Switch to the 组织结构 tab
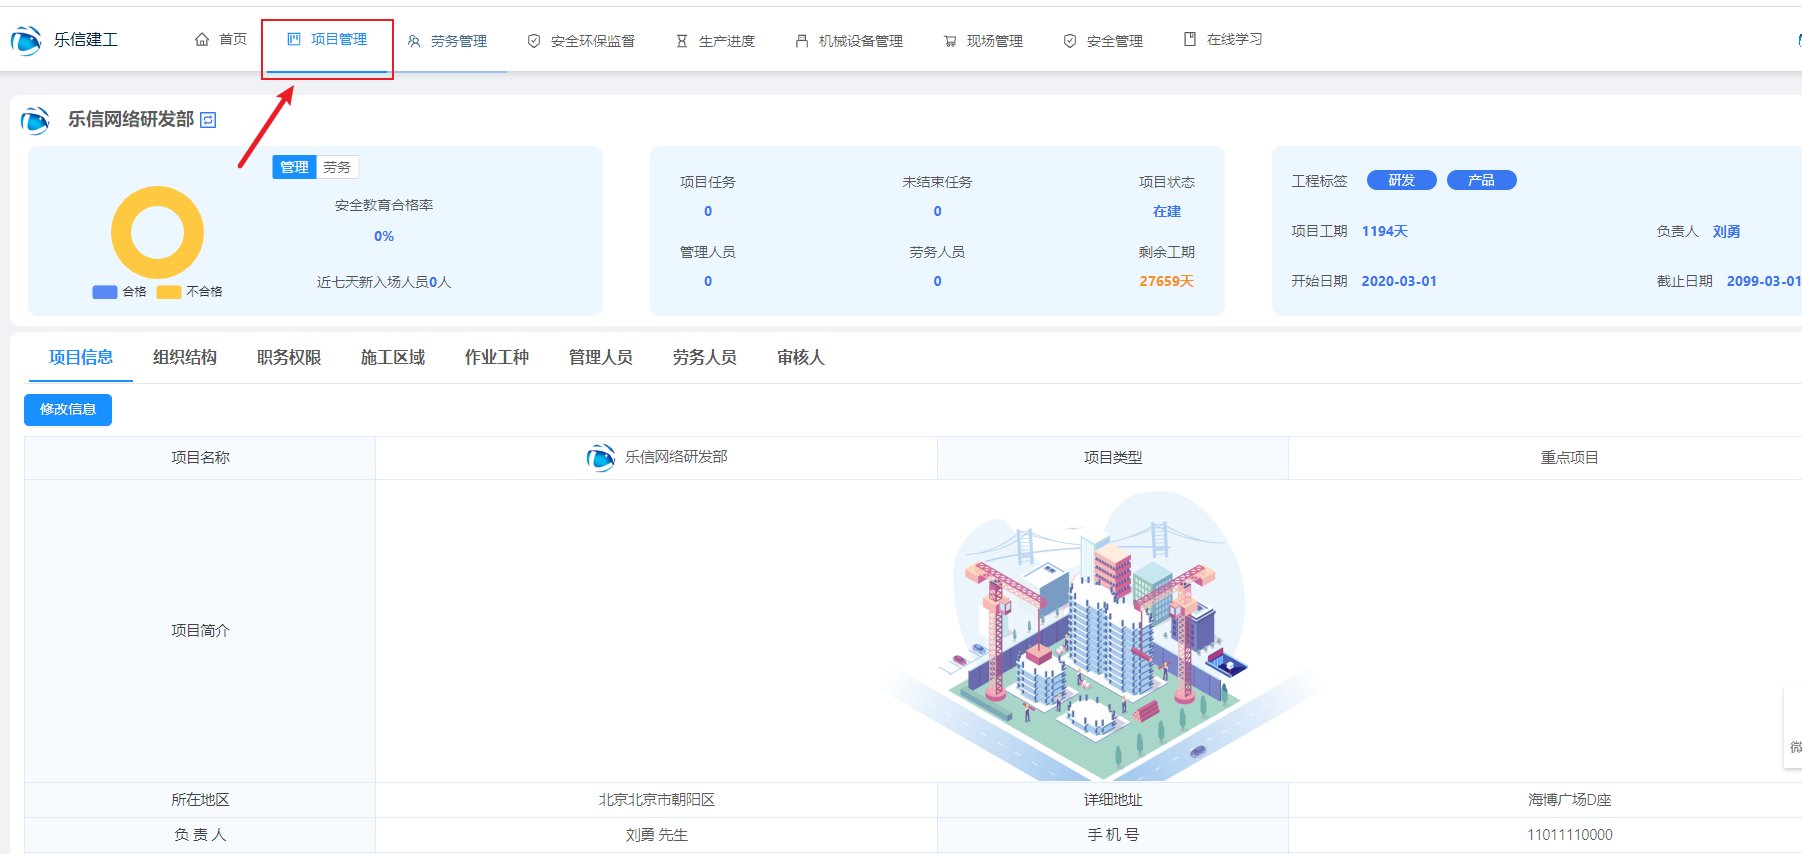This screenshot has height=854, width=1802. coord(185,358)
